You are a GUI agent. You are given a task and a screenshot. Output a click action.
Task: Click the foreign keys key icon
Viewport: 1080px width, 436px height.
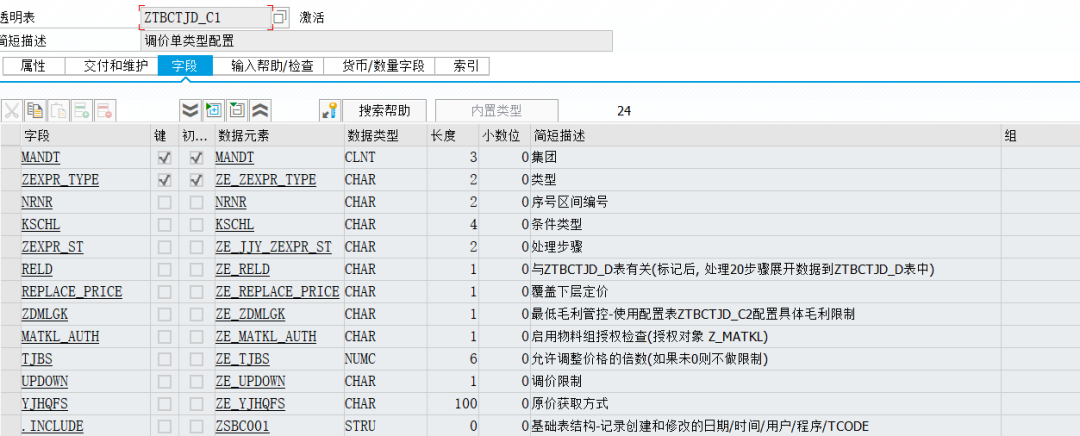pyautogui.click(x=330, y=110)
